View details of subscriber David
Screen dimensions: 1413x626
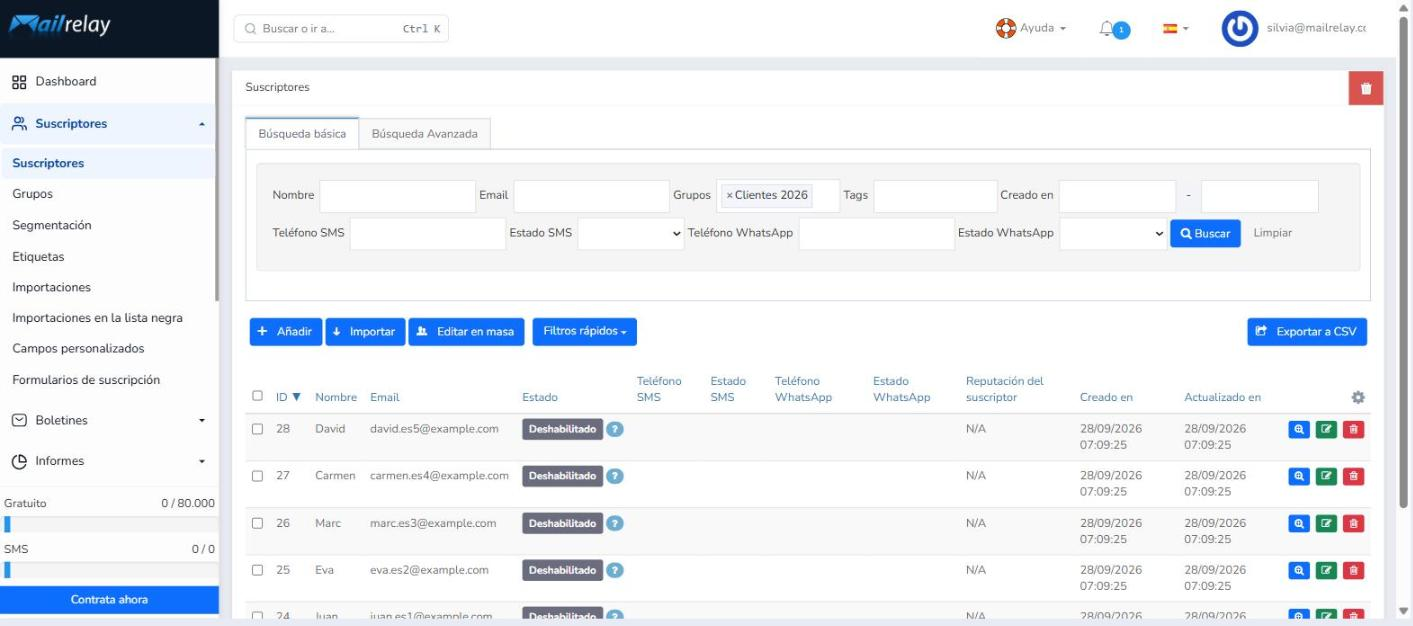click(1299, 429)
